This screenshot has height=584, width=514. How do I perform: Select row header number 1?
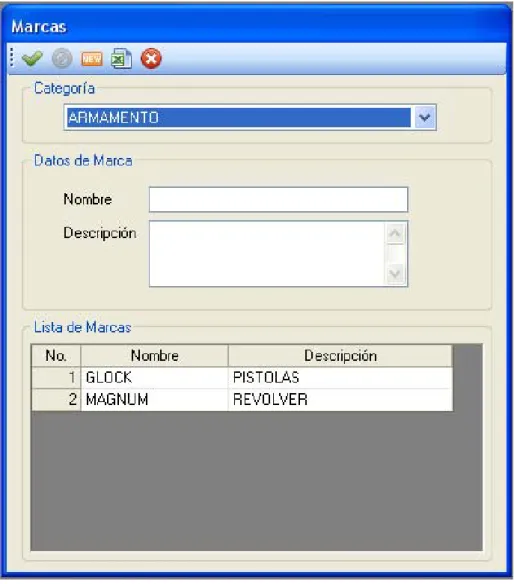click(56, 378)
